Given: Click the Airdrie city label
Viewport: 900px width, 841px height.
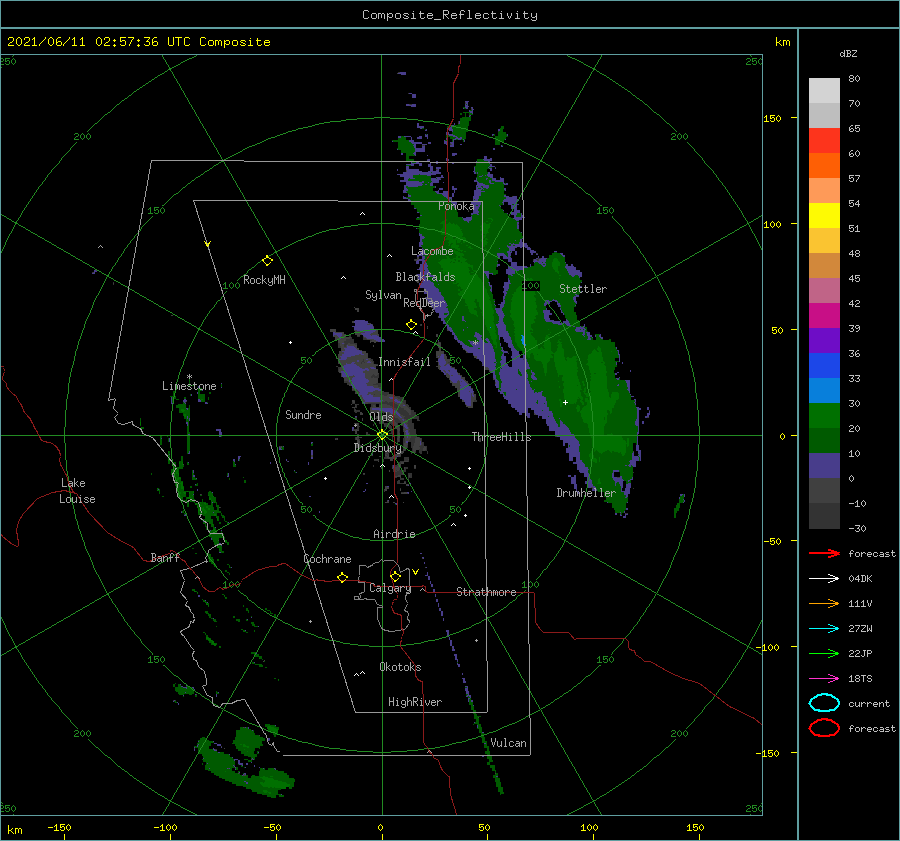Looking at the screenshot, I should click(394, 534).
